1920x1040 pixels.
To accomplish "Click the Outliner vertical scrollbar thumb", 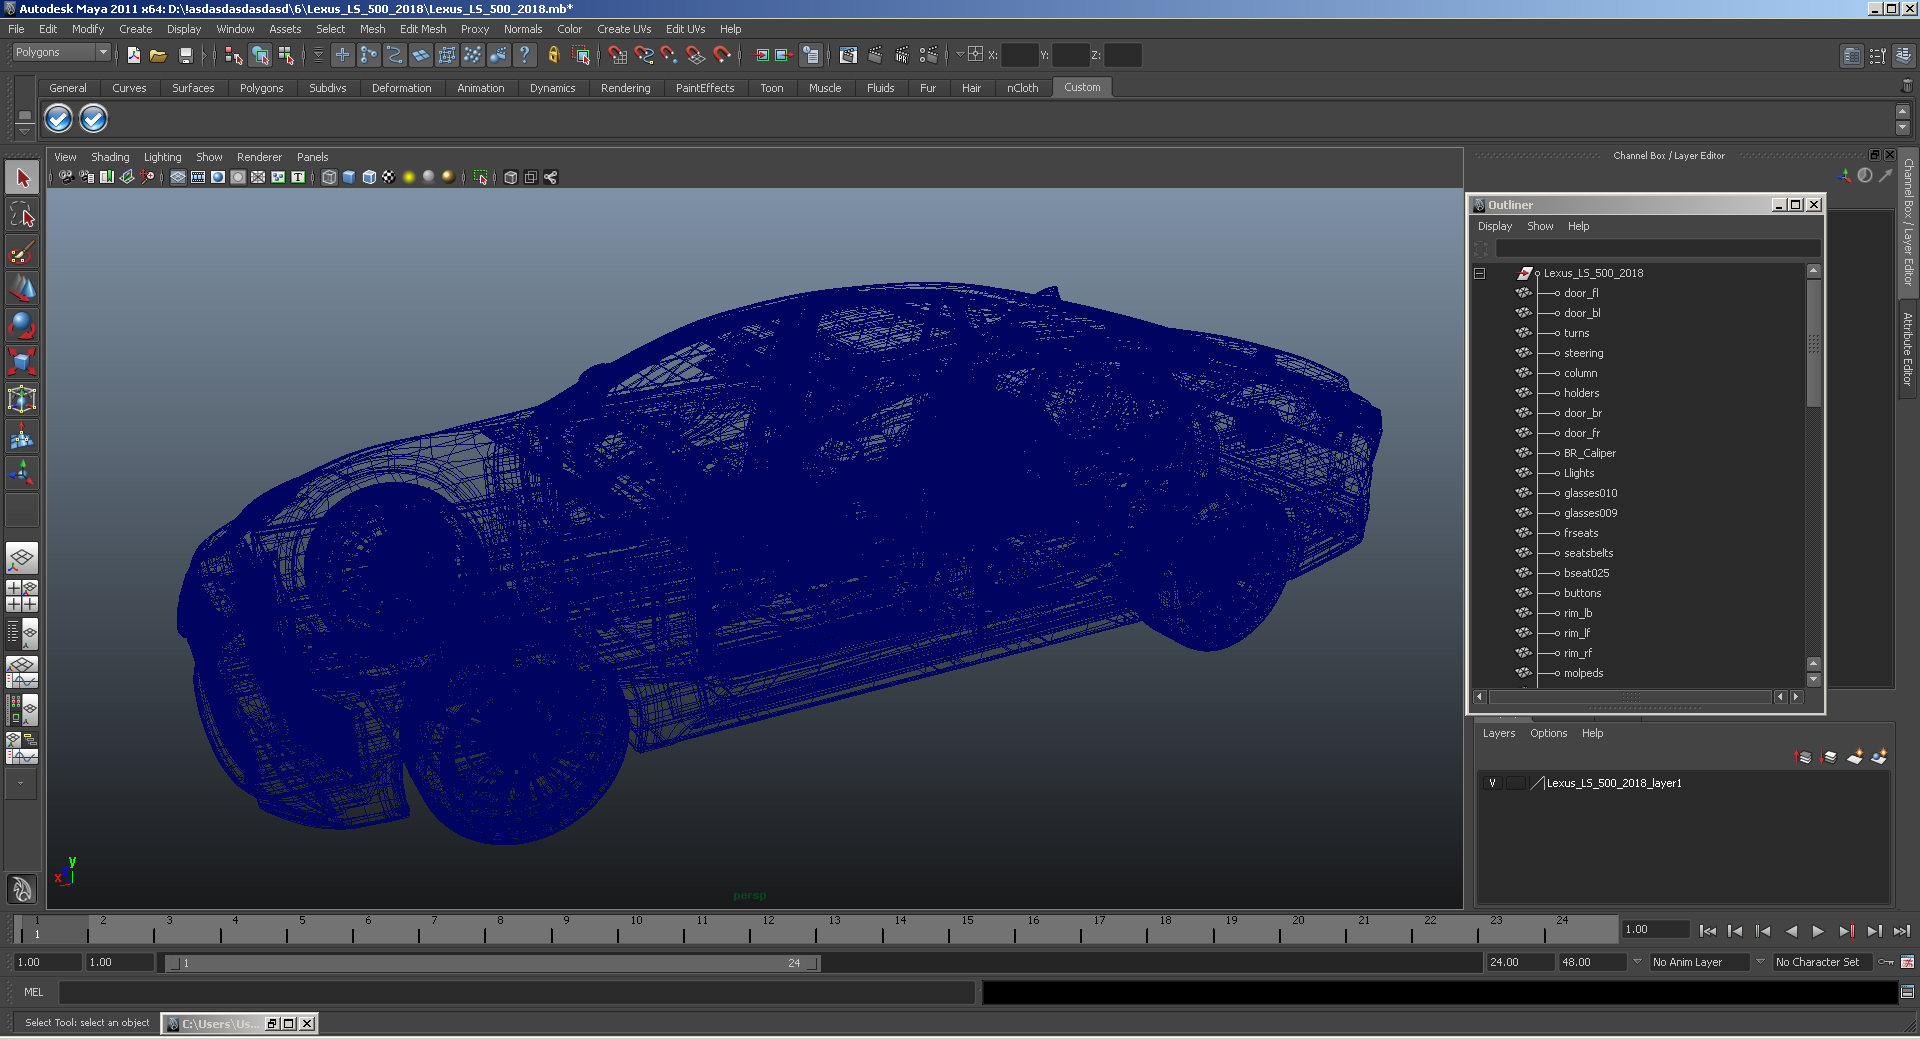I will click(x=1813, y=343).
